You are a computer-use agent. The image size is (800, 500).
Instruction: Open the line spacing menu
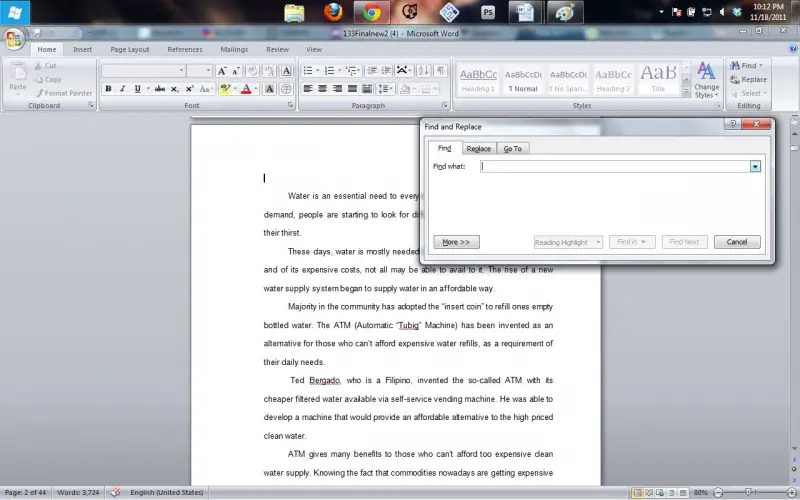point(385,89)
